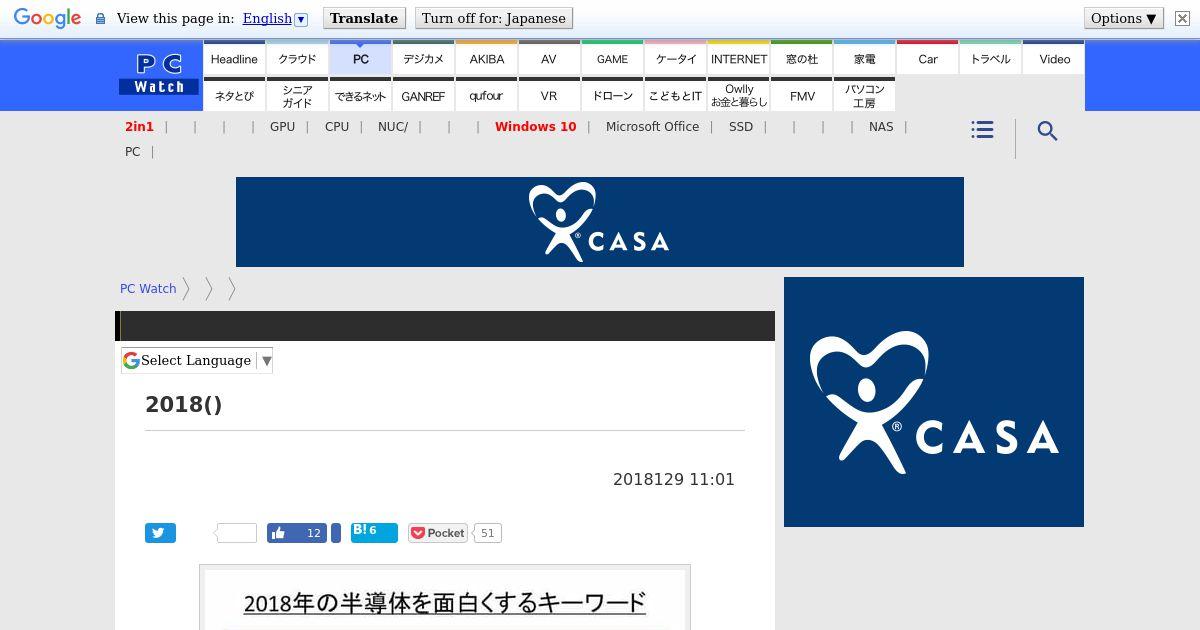Open the AV tab
1200x630 pixels.
(x=549, y=58)
